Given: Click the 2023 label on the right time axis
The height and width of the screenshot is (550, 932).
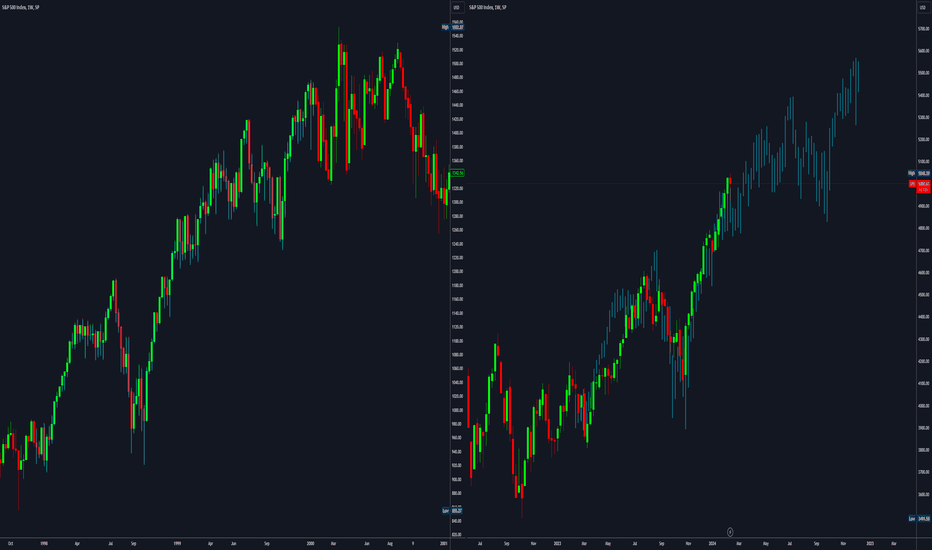Looking at the screenshot, I should pos(558,543).
